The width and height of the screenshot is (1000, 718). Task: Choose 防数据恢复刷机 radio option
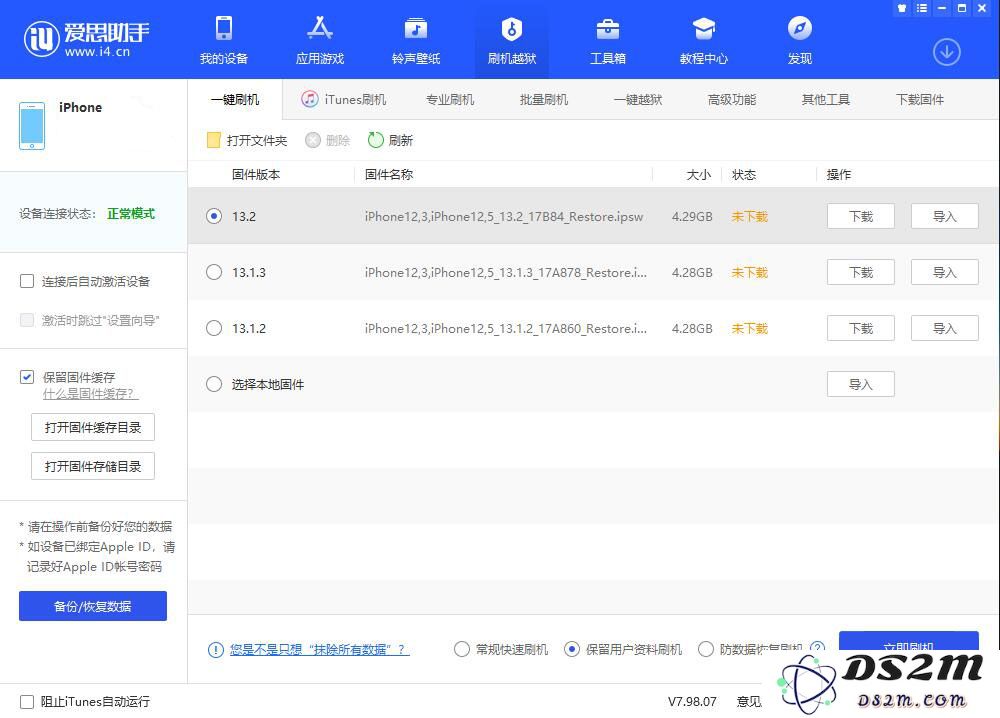point(706,650)
